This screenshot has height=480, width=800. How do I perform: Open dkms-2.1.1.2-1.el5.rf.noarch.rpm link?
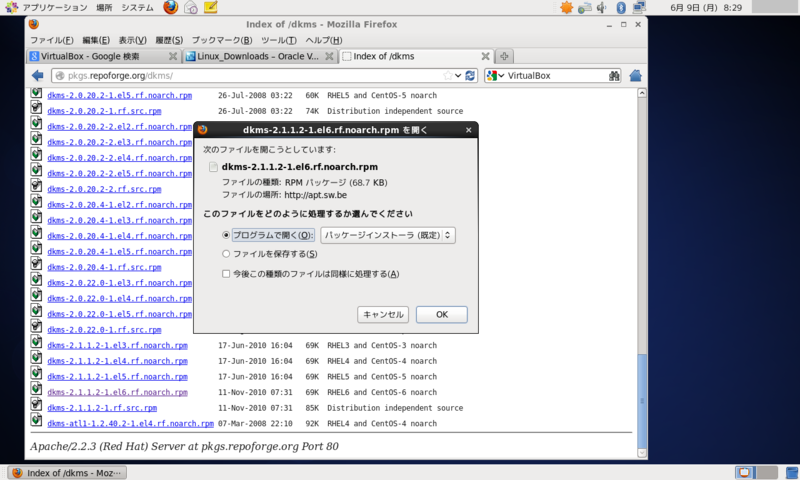[x=117, y=376]
